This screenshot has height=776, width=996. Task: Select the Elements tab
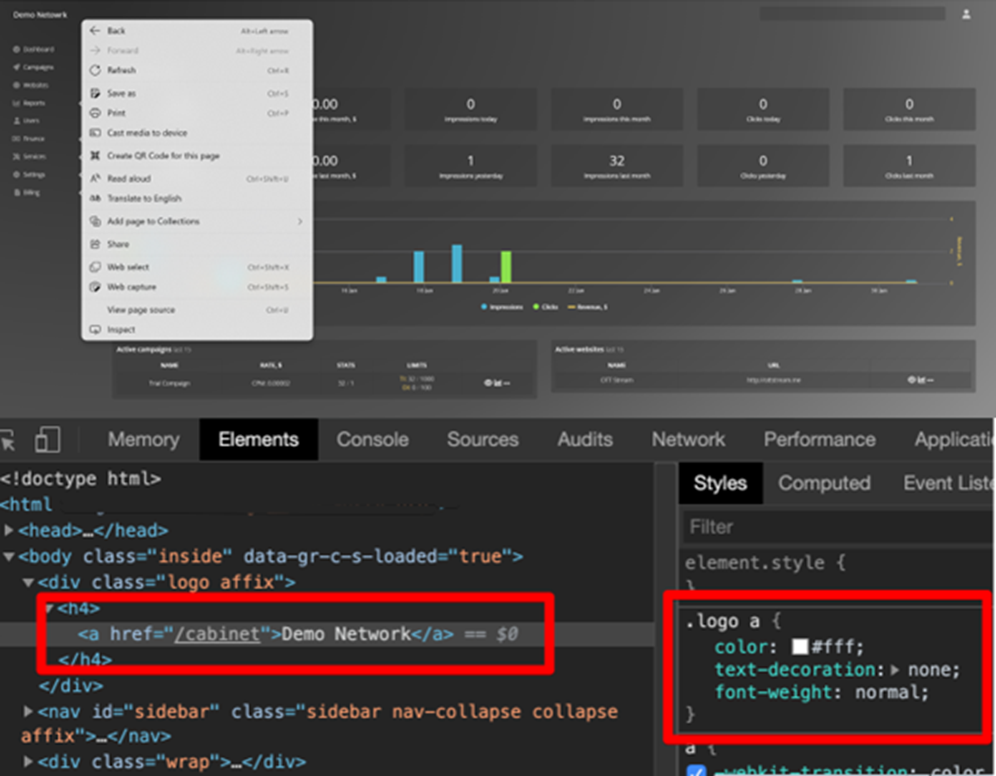[x=259, y=439]
